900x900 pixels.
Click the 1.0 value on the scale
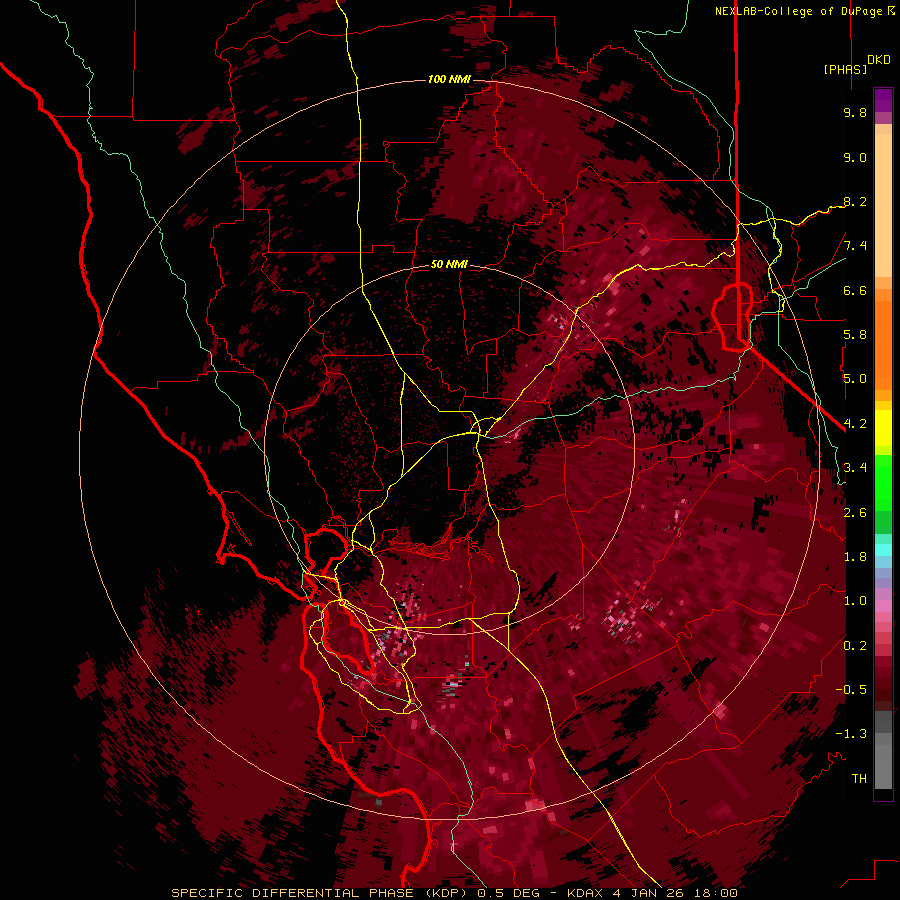pos(855,601)
